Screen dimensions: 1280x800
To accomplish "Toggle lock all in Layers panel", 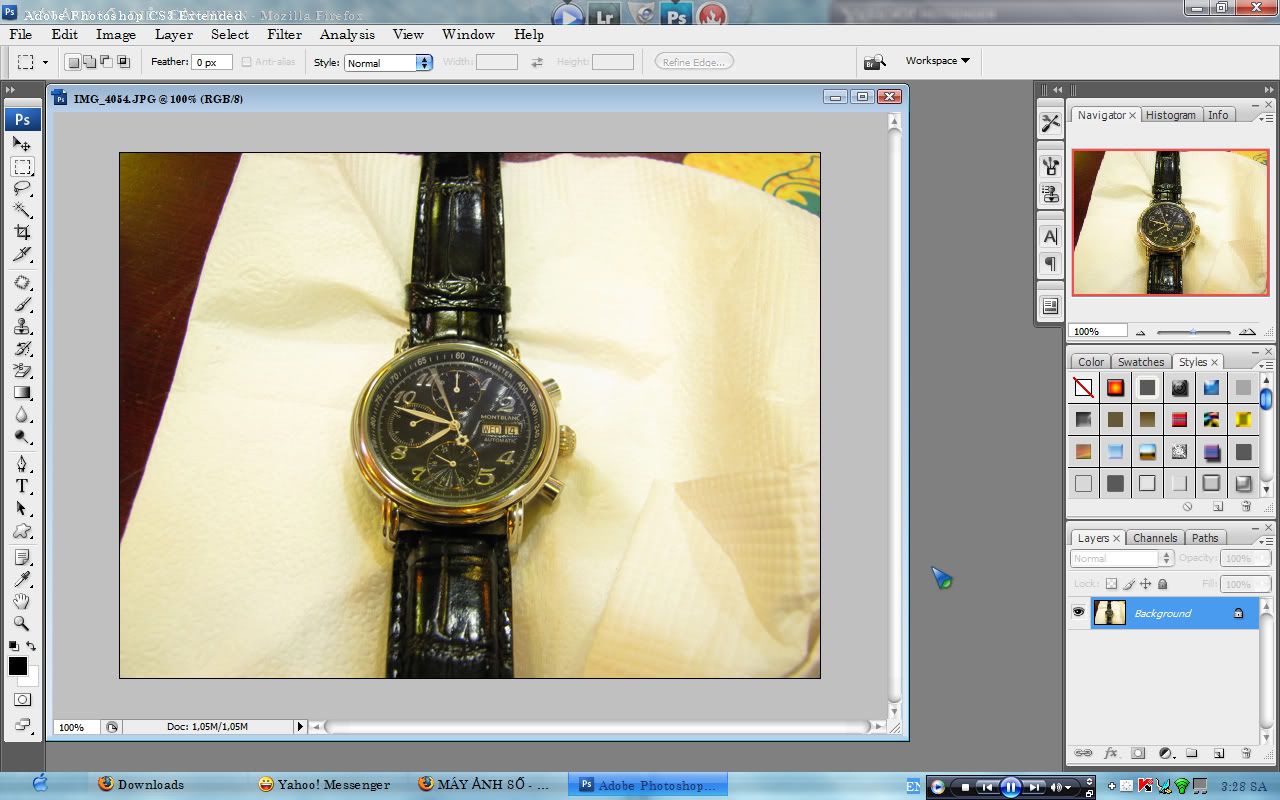I will [x=1163, y=584].
